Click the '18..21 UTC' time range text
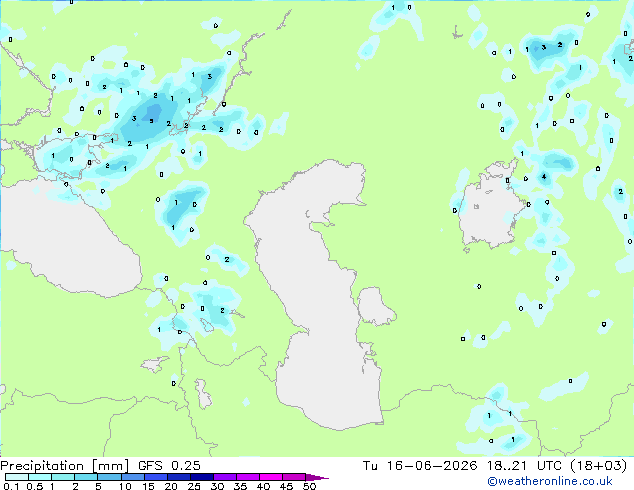 pos(524,466)
